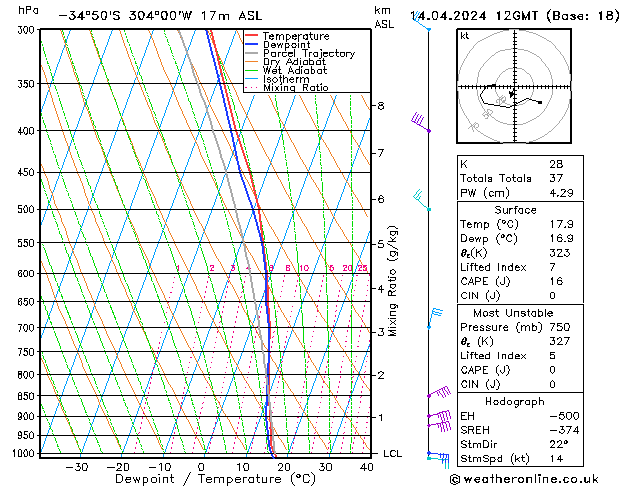This screenshot has width=629, height=486.
Task: Click the 500 pressure level label
Action: 28,209
